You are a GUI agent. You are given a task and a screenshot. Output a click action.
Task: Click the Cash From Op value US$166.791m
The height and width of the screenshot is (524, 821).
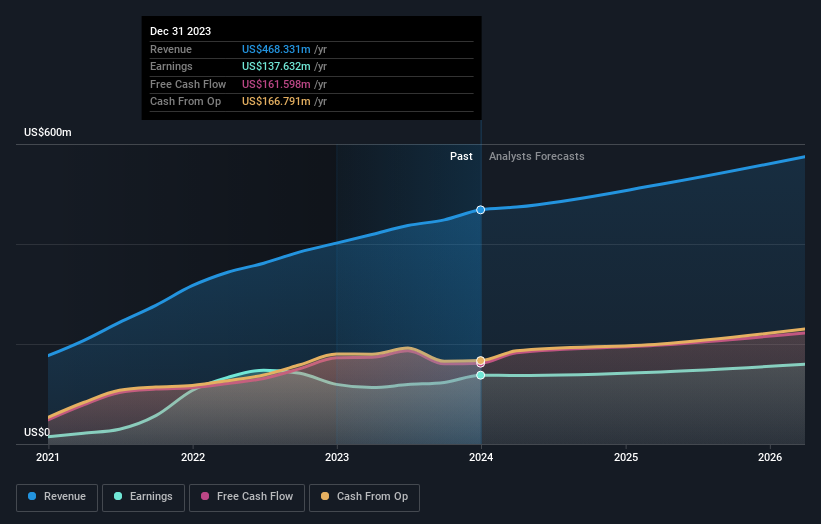click(x=276, y=102)
